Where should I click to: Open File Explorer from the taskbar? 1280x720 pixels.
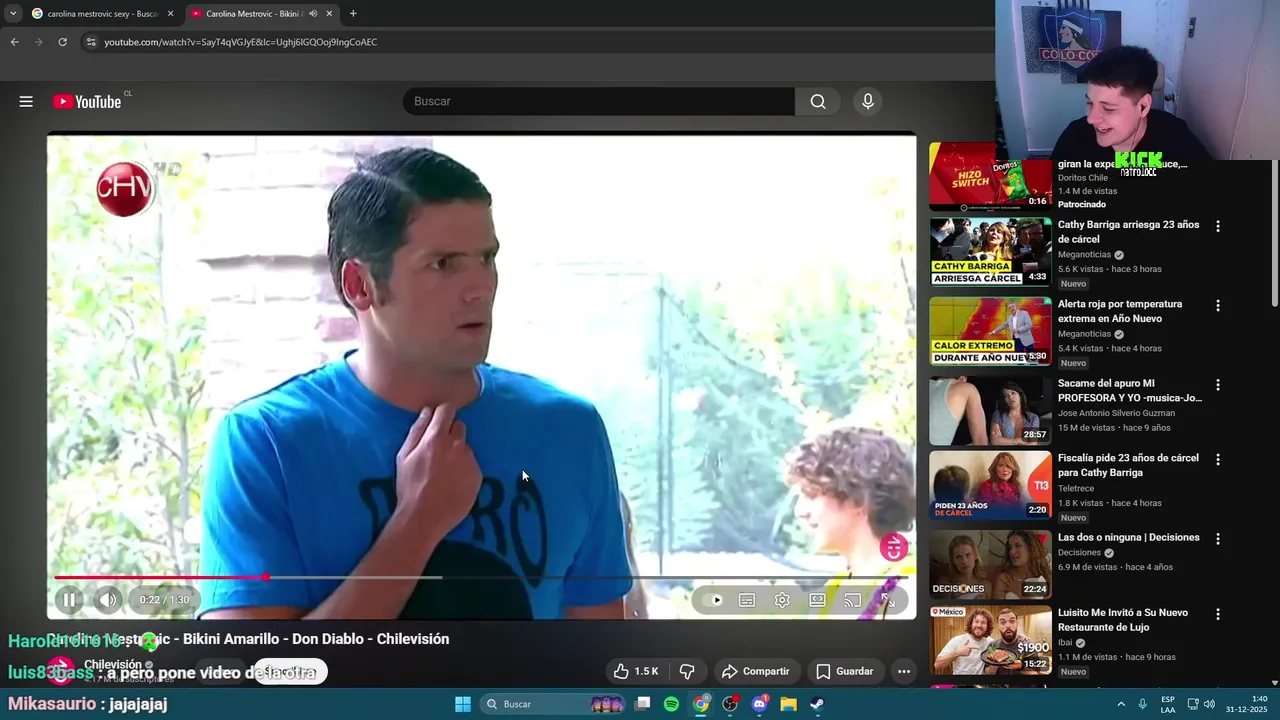[x=788, y=704]
